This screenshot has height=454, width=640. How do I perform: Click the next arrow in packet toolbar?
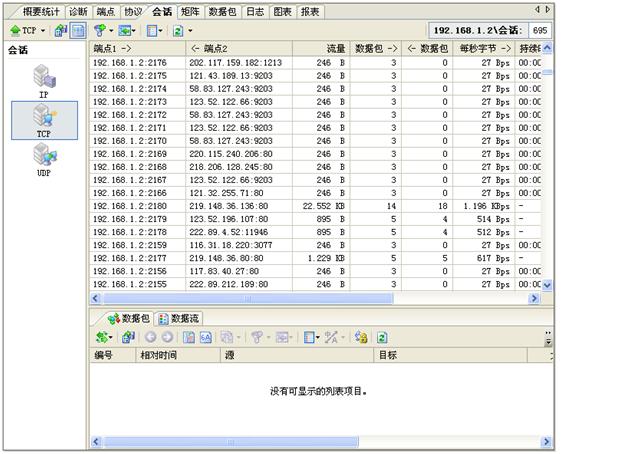point(167,338)
